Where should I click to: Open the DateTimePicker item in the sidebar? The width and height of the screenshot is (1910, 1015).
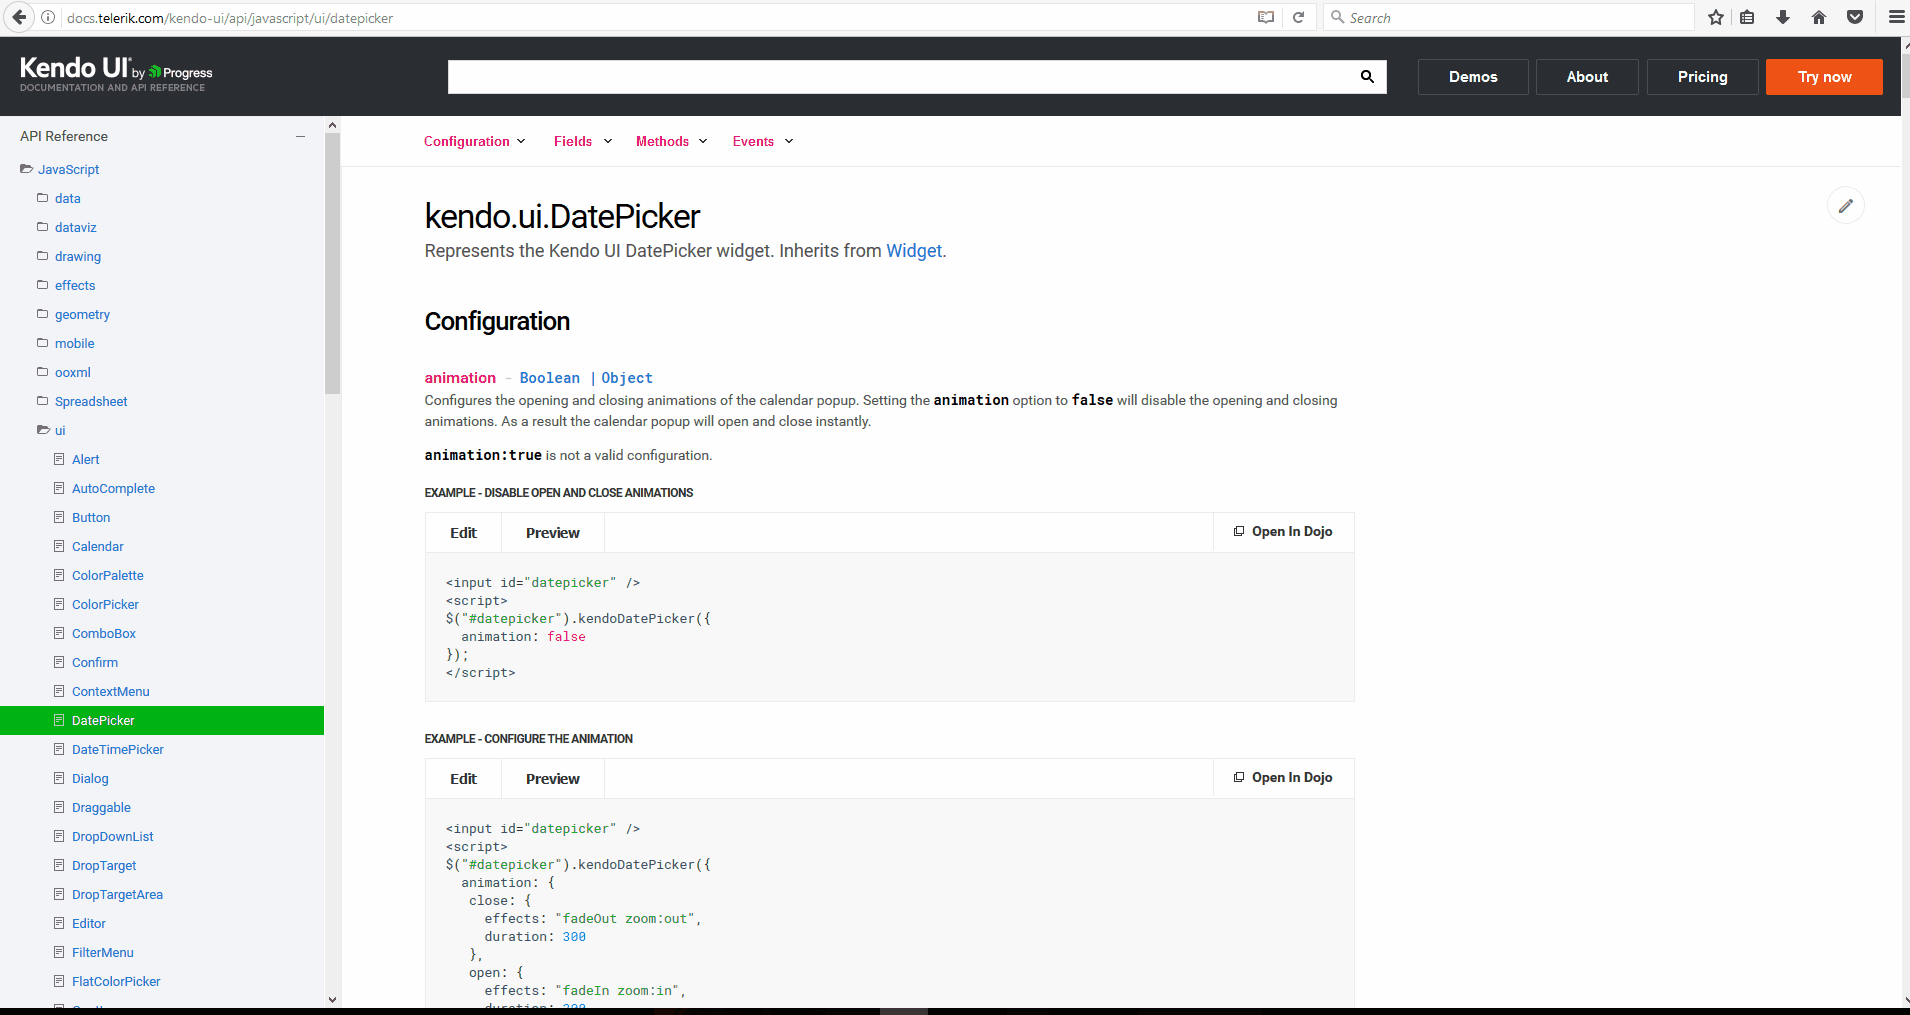117,750
